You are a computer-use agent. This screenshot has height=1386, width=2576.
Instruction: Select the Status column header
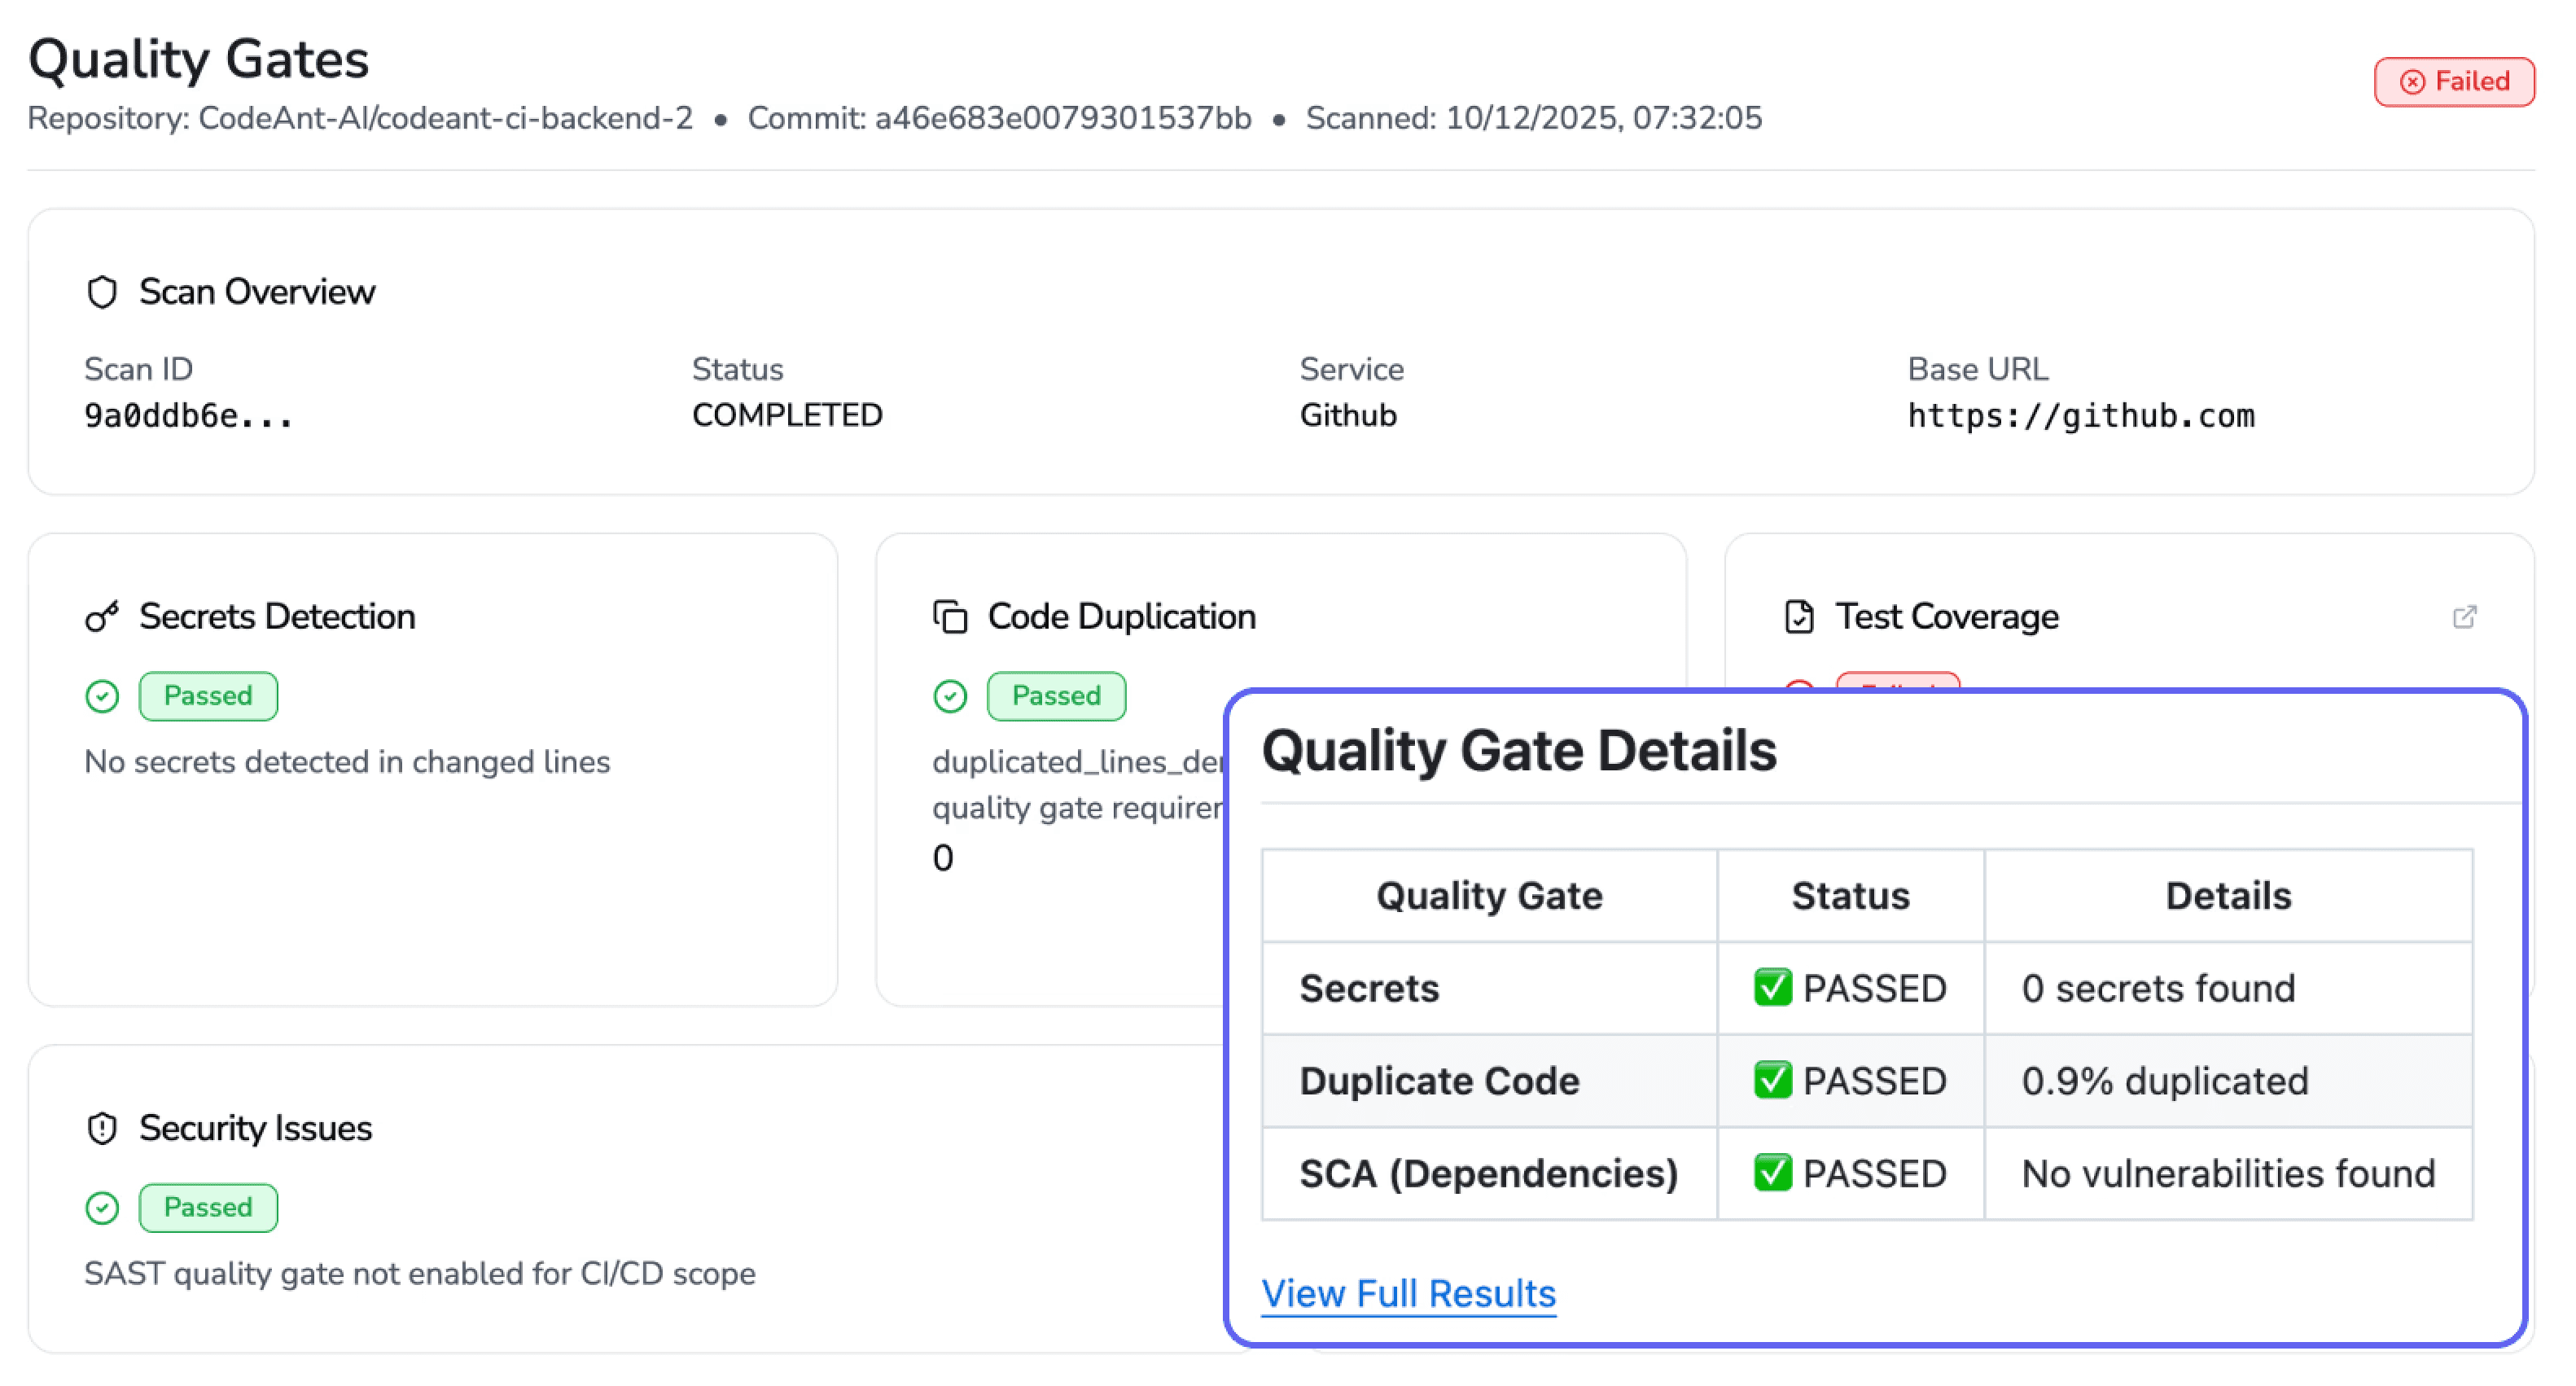[1848, 895]
